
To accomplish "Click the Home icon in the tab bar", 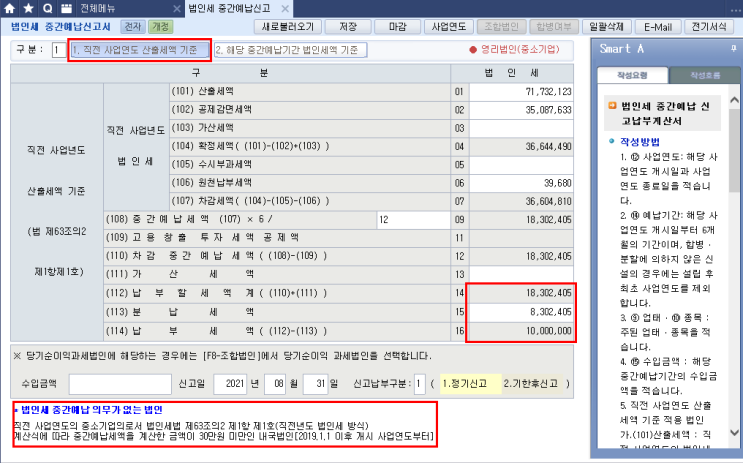I will coord(9,8).
